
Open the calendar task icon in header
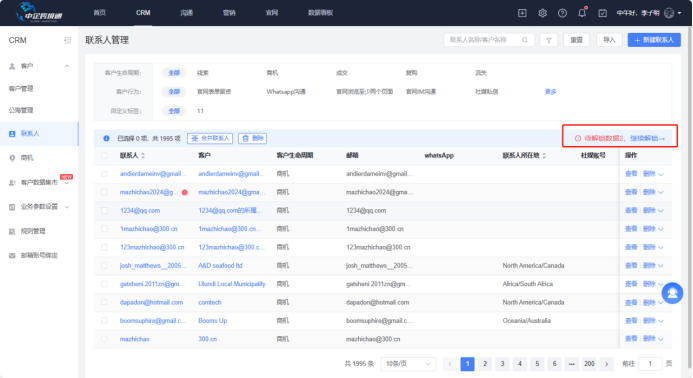click(602, 13)
